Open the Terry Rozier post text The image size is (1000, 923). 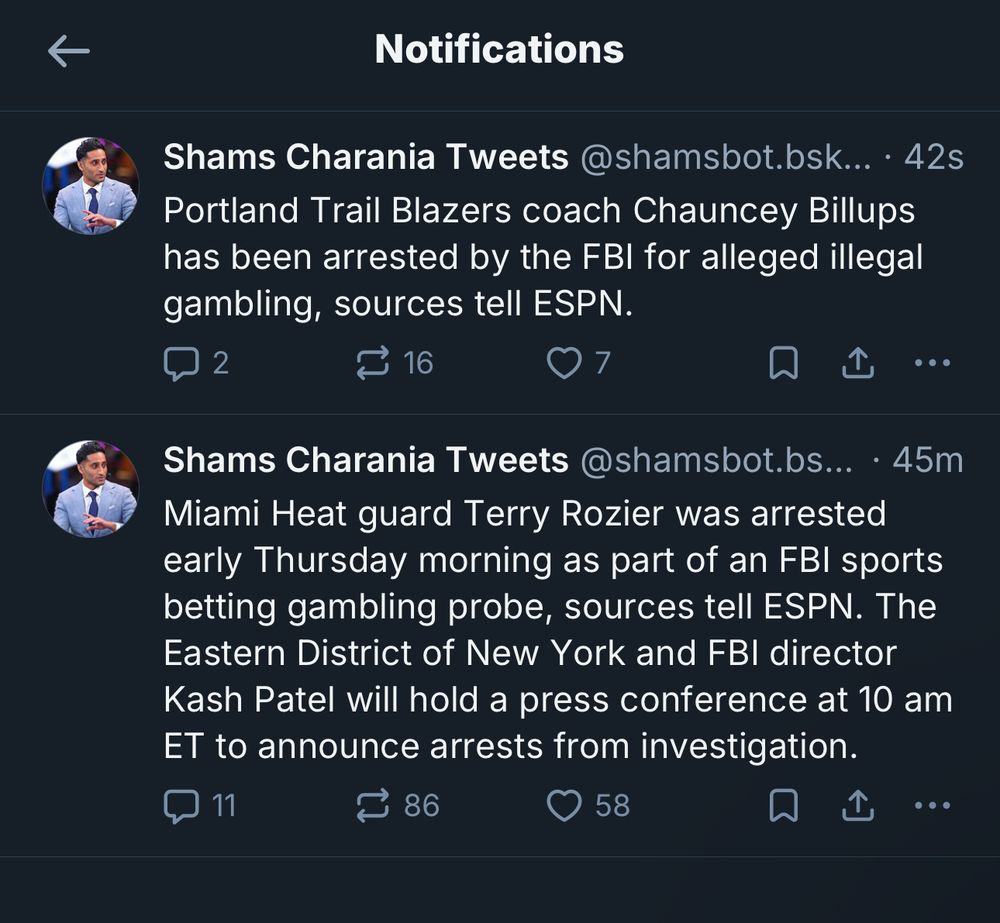click(x=558, y=630)
